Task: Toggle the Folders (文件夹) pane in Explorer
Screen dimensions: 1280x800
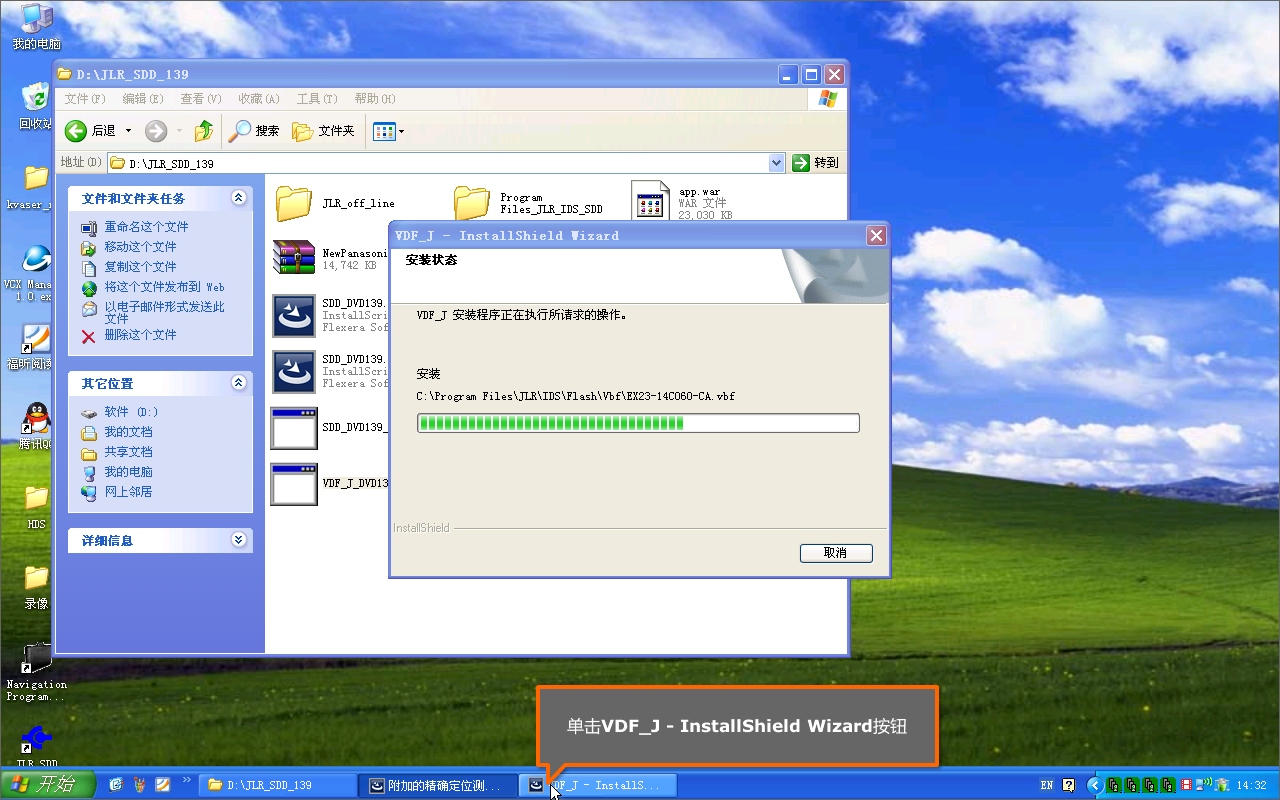Action: pos(323,131)
